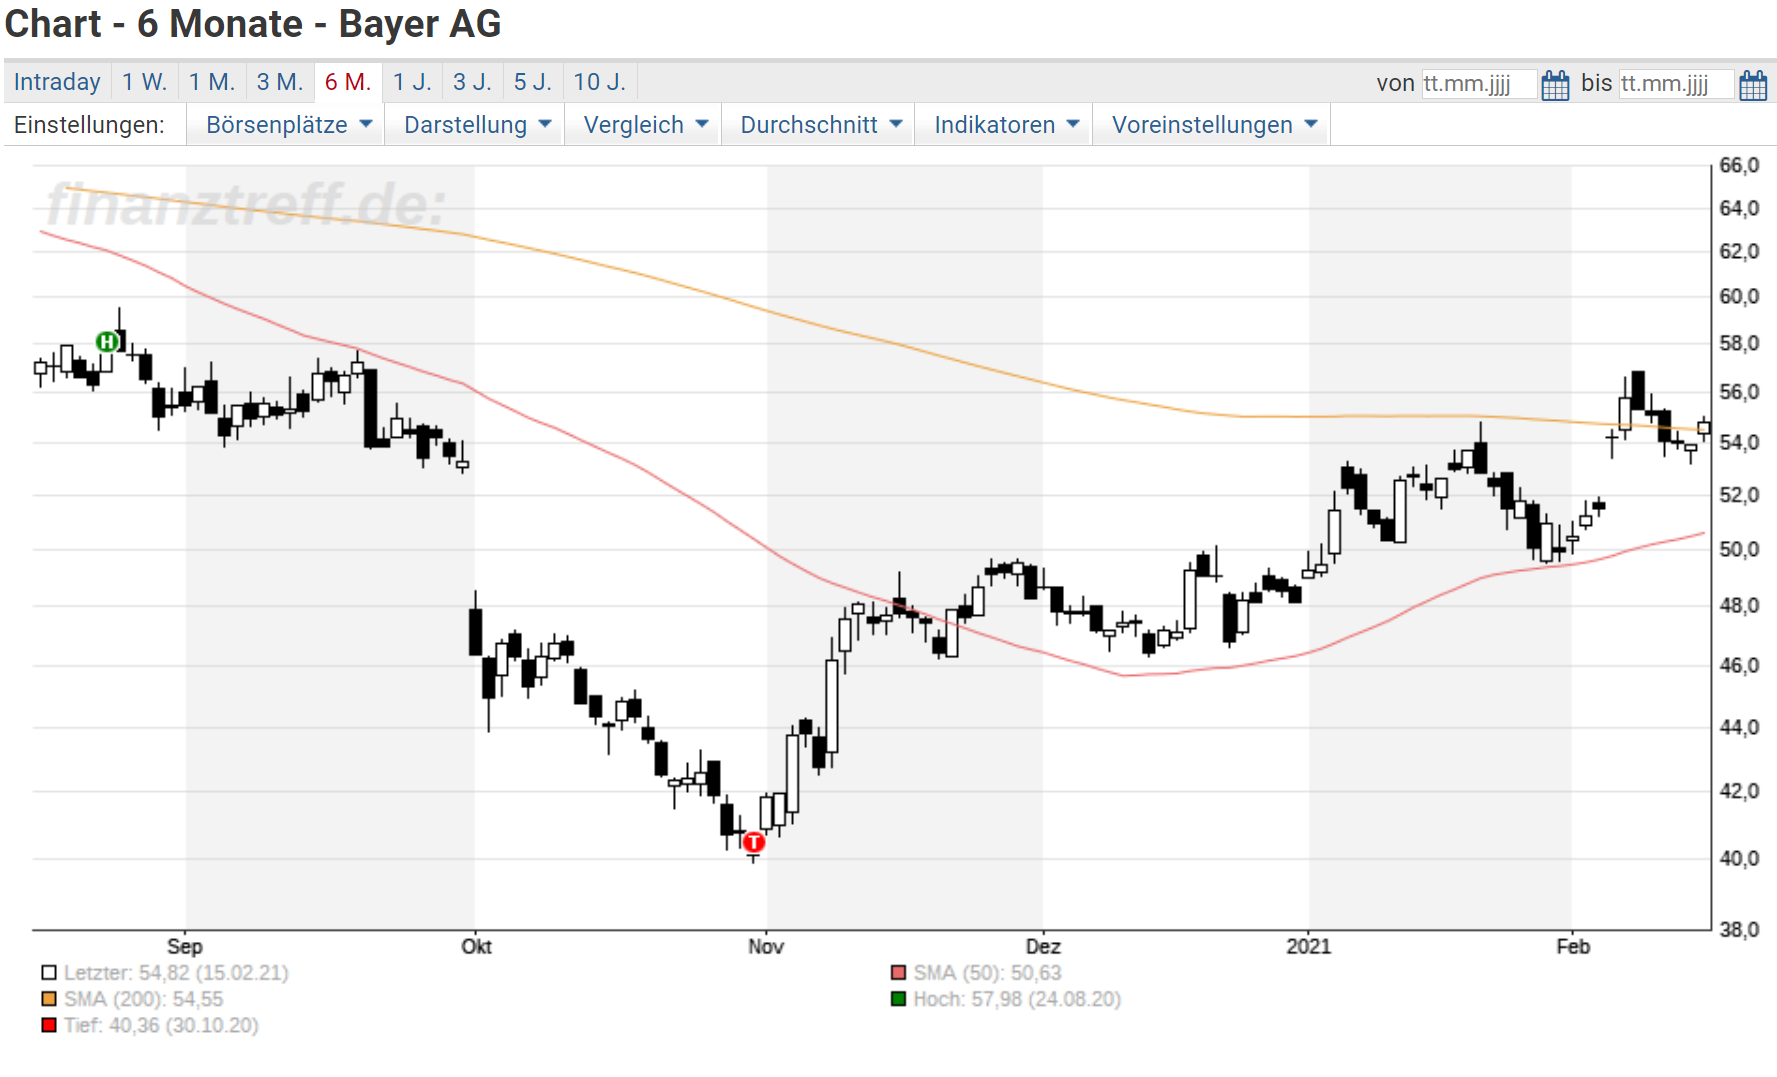Image resolution: width=1777 pixels, height=1077 pixels.
Task: Click the 'Sep' x-axis label
Action: click(185, 946)
